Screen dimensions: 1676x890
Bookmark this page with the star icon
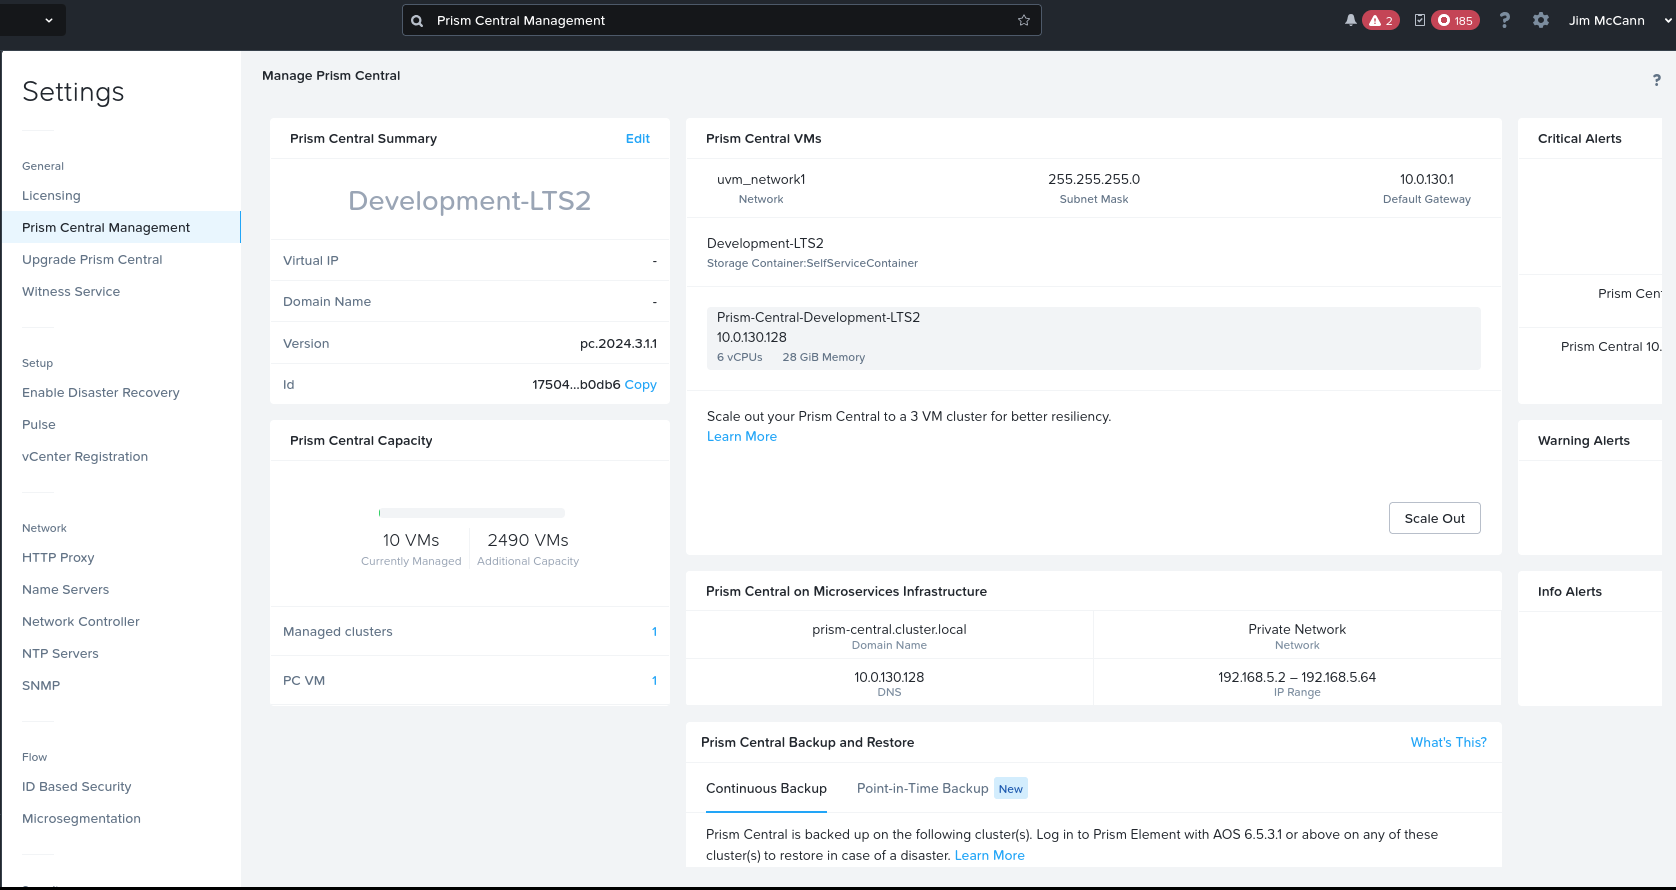coord(1024,21)
